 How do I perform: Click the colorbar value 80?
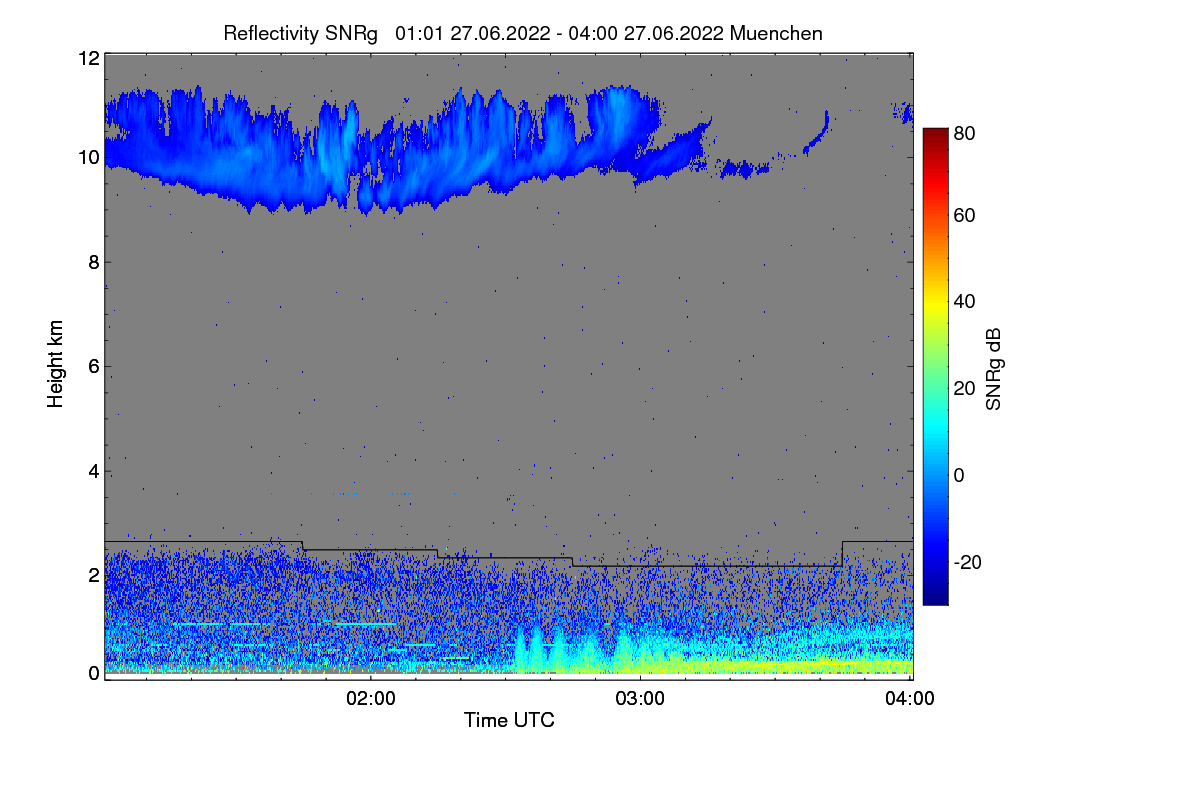coord(964,132)
